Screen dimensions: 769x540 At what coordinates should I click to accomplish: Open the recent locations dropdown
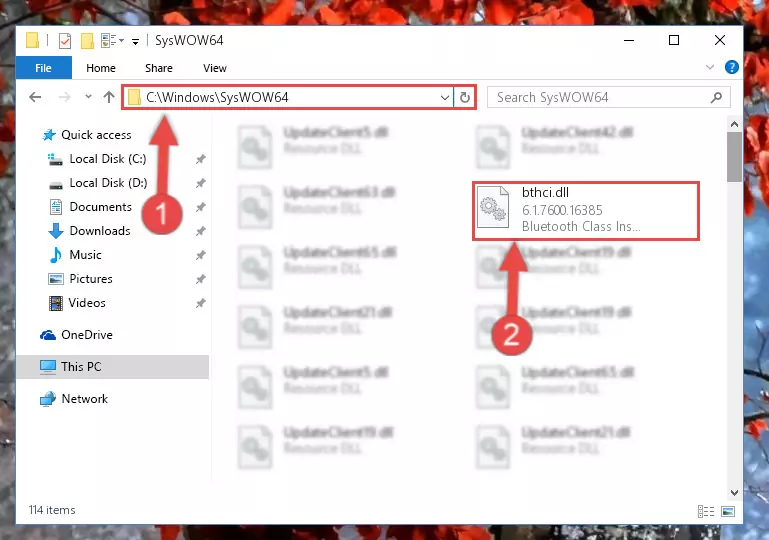[x=88, y=97]
